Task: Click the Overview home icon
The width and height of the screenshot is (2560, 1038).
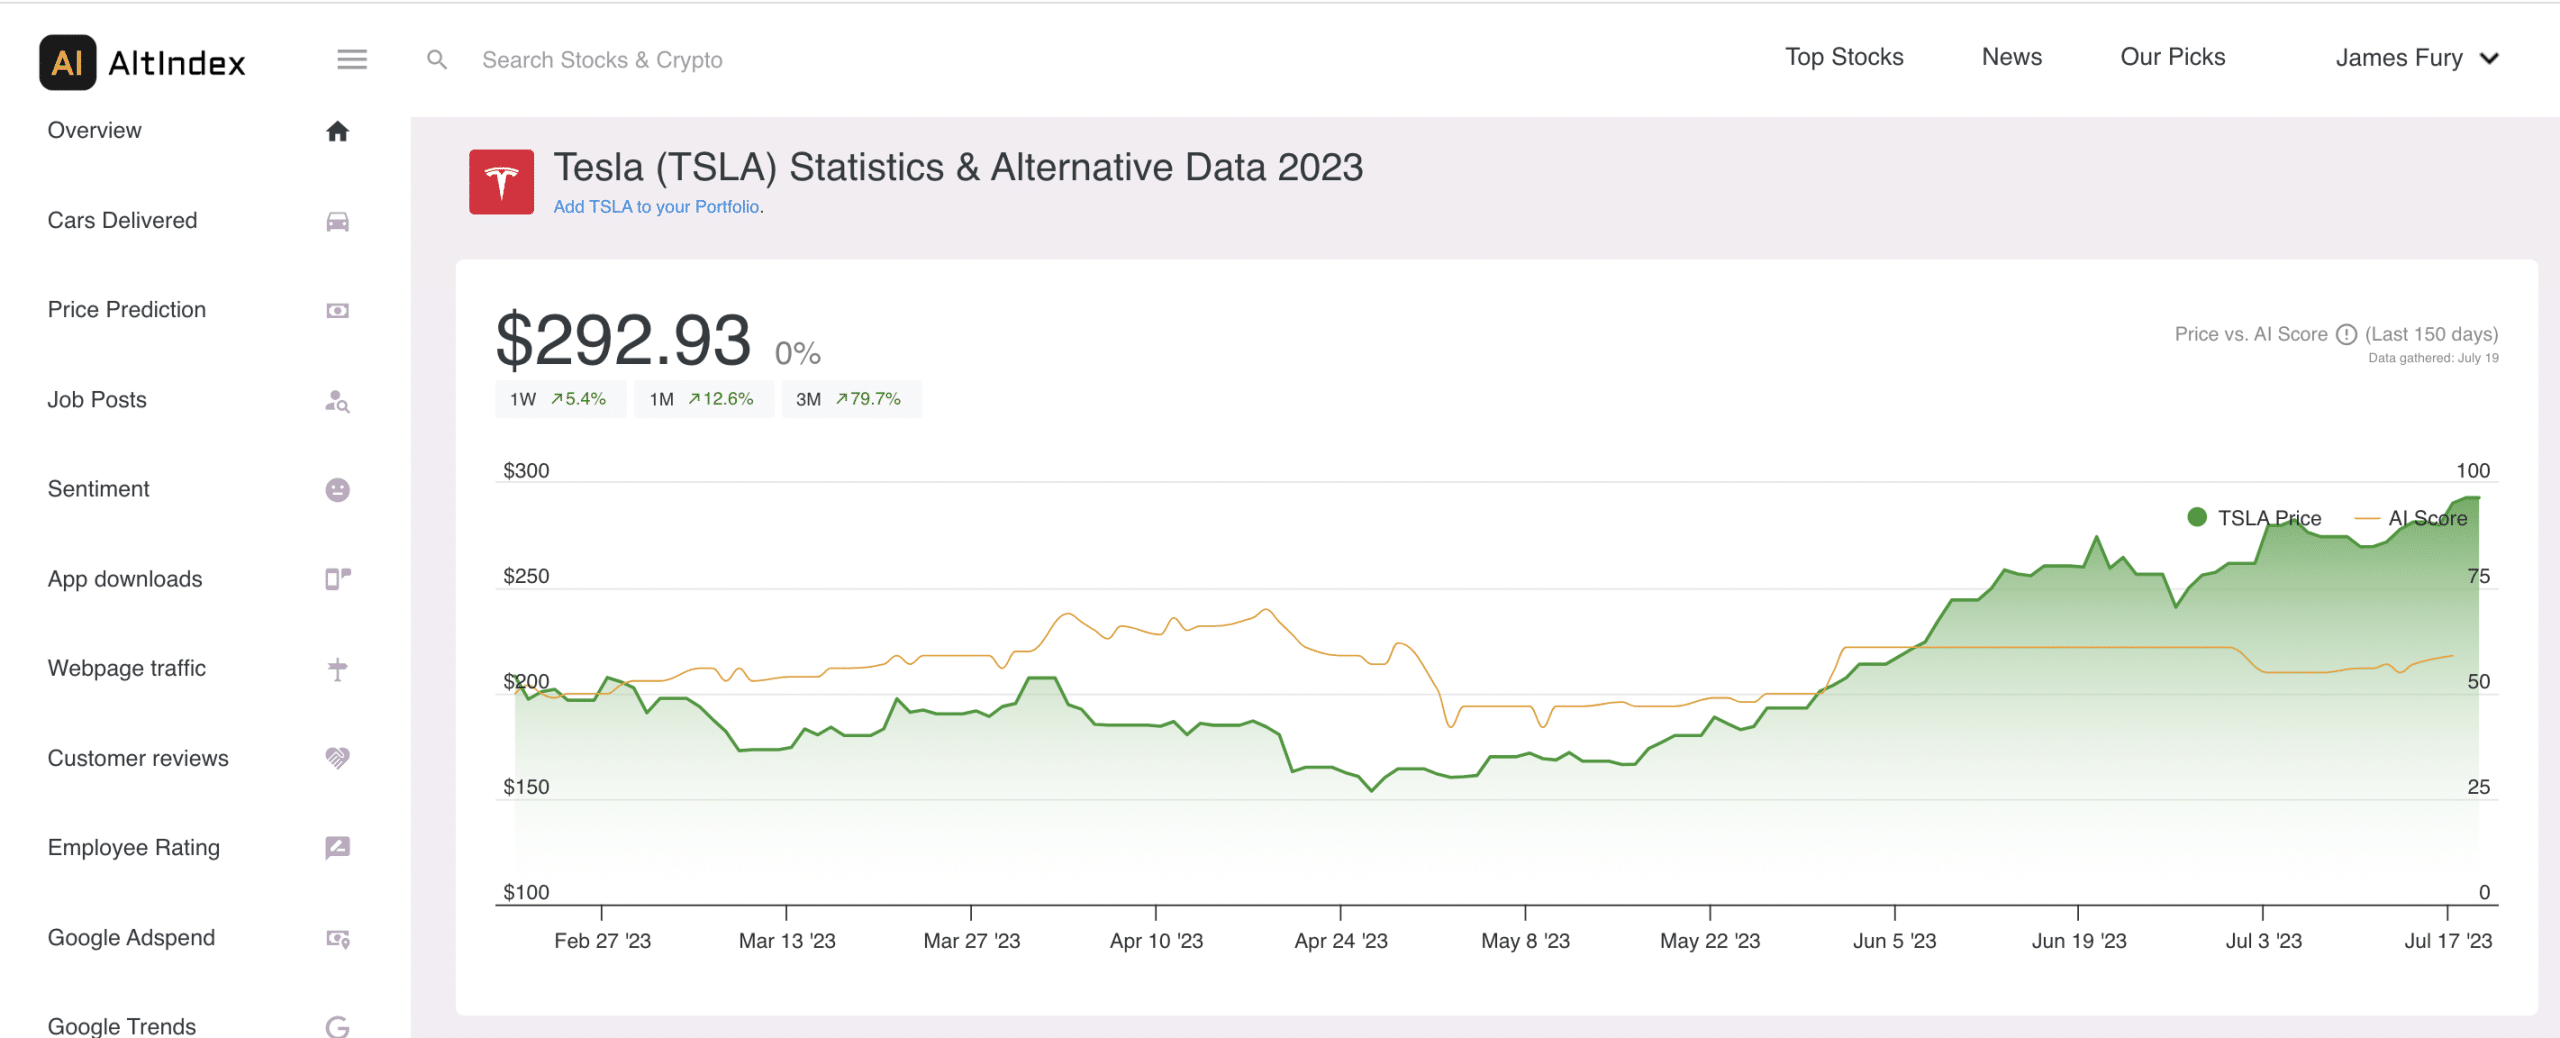Action: (x=338, y=131)
